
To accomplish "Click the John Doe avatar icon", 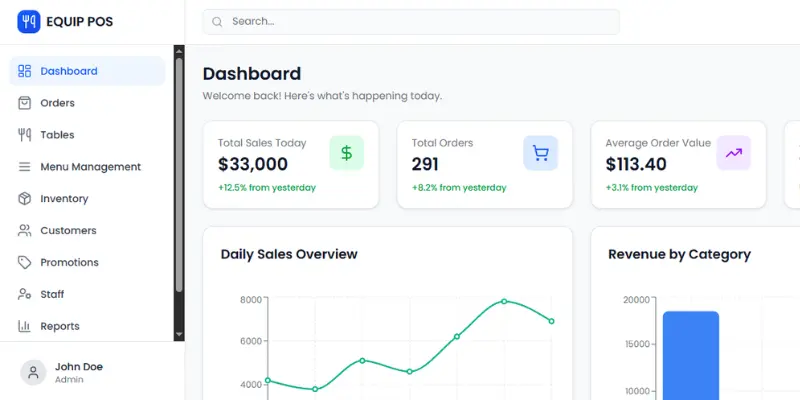I will 33,373.
